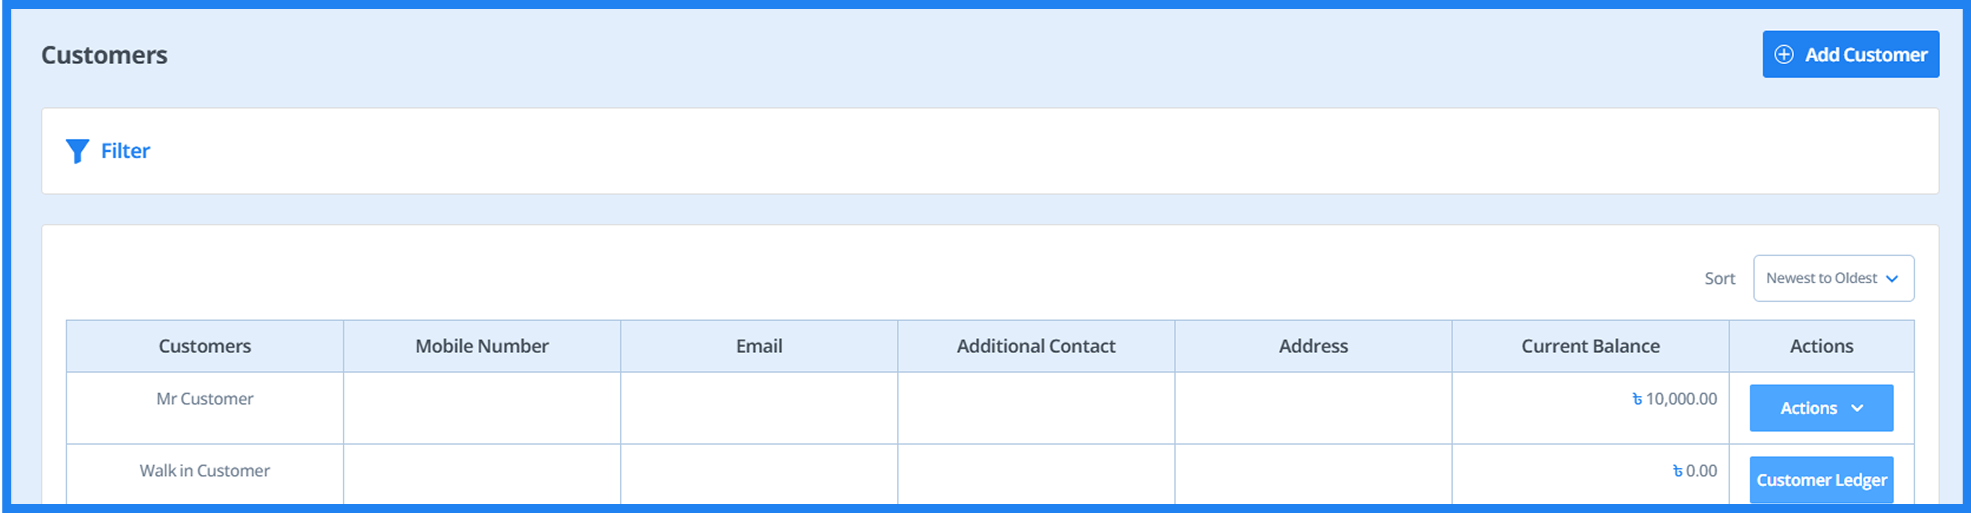The width and height of the screenshot is (1971, 513).
Task: Click the Sort label beside the dropdown
Action: [1719, 279]
